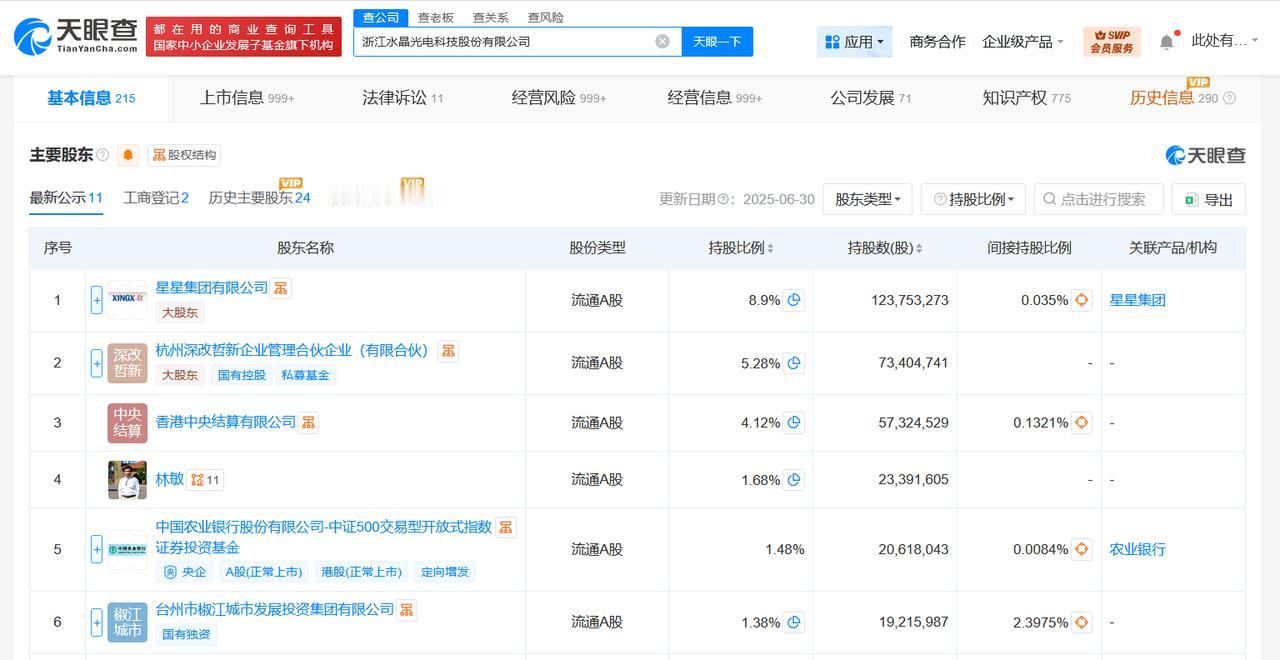1280x660 pixels.
Task: Open equity structure icon beside 星星集团有限公司
Action: (x=281, y=288)
